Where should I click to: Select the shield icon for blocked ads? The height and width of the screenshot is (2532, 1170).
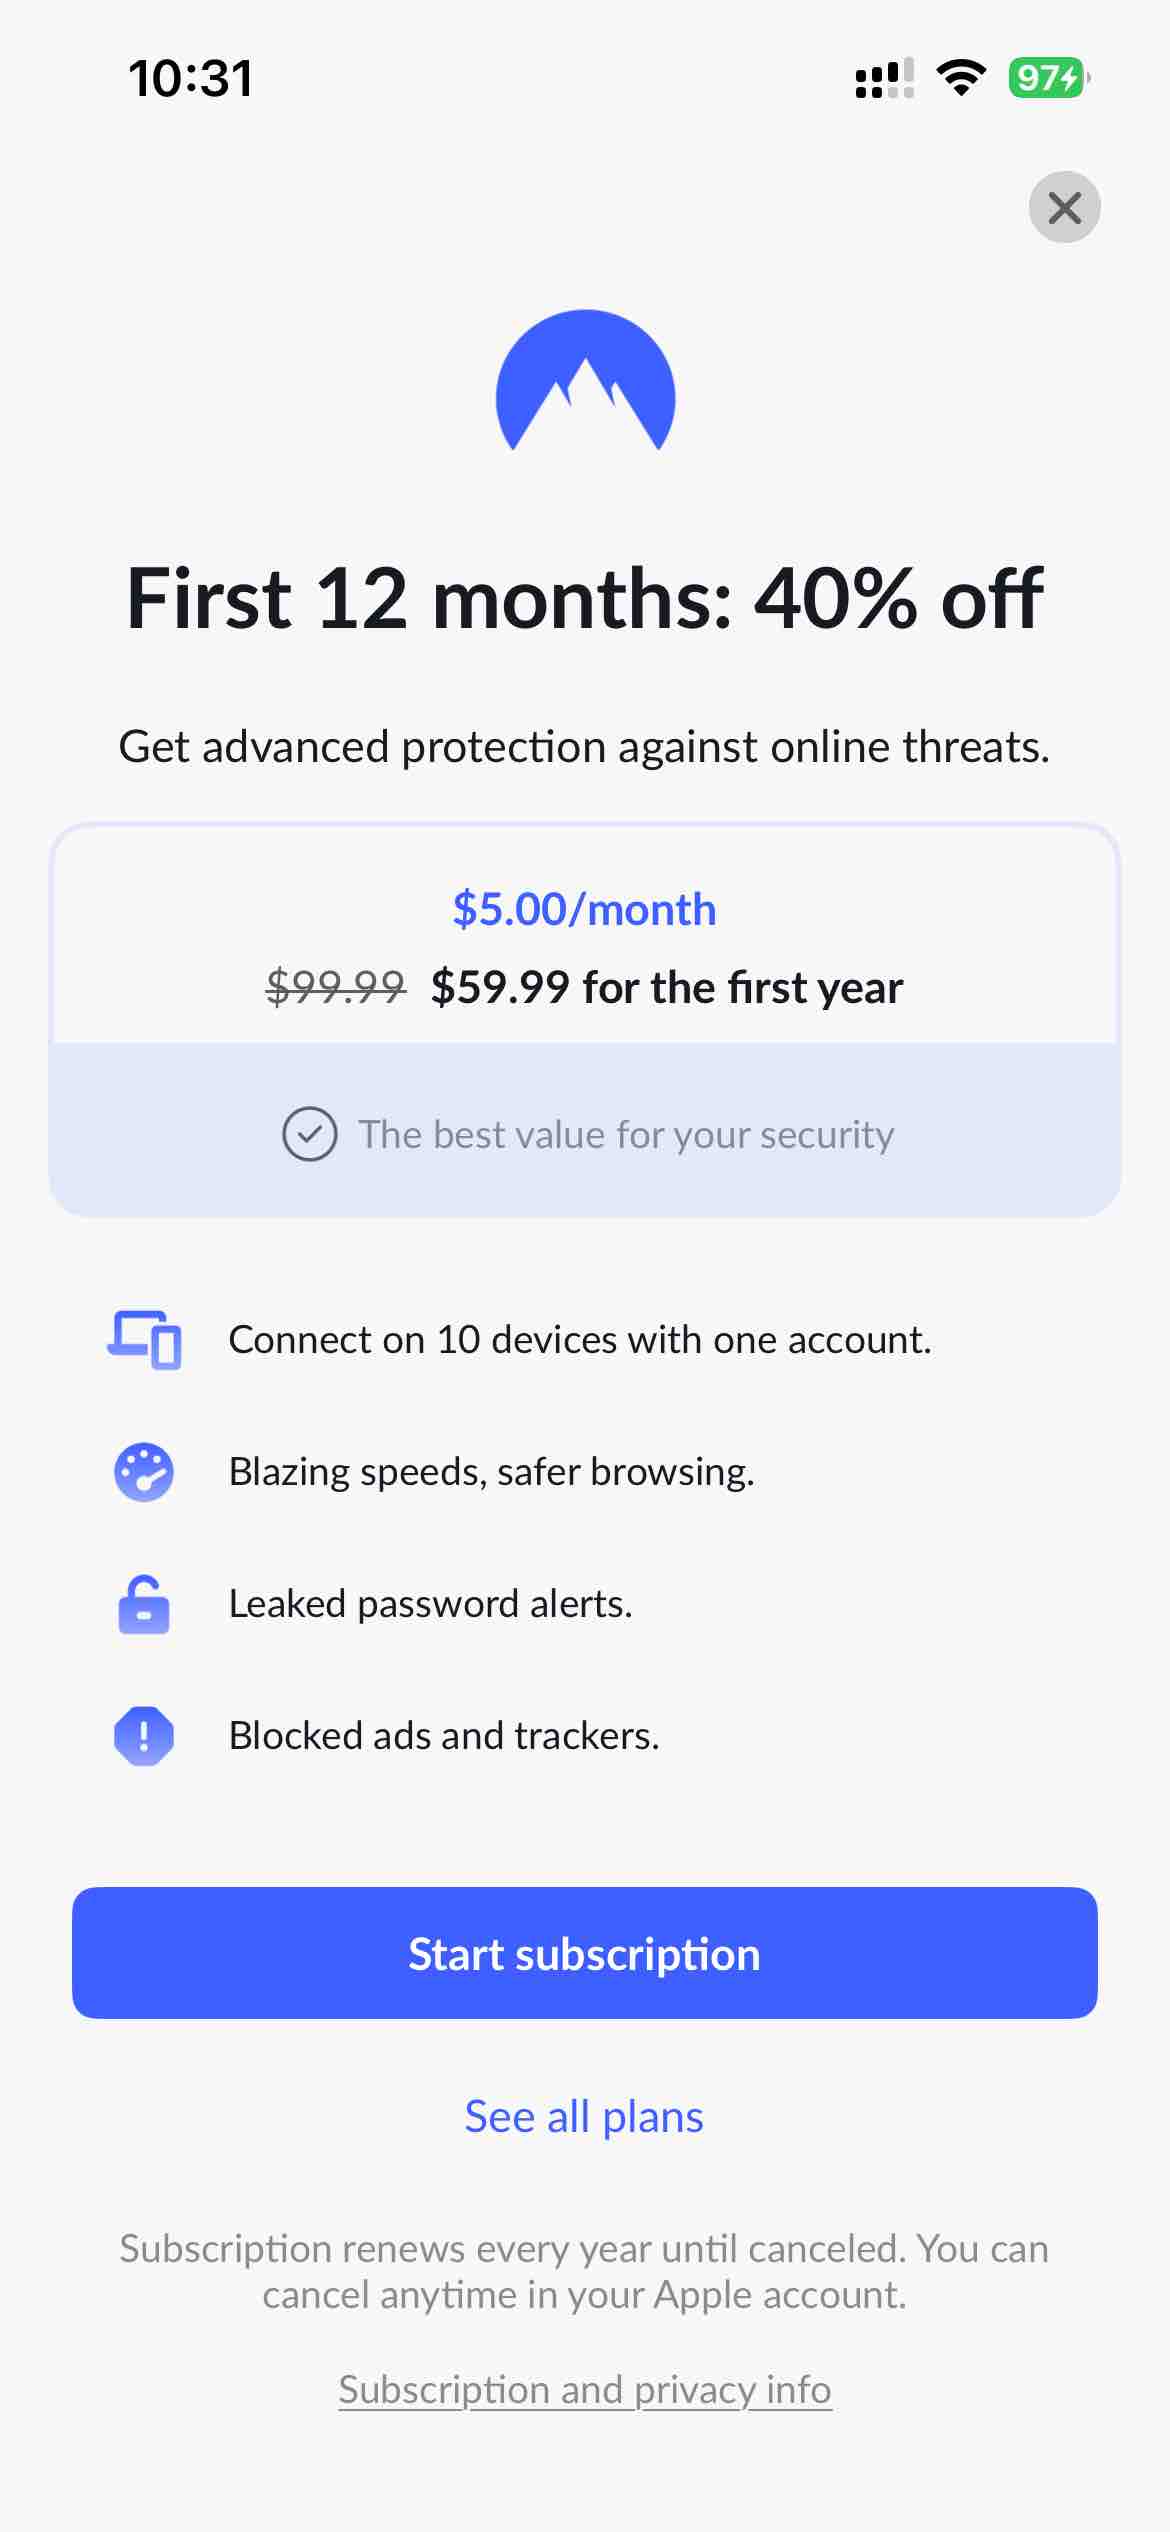143,1736
